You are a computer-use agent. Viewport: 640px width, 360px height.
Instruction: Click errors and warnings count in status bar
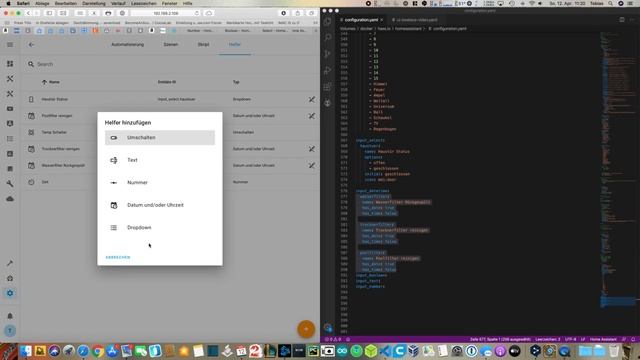click(333, 339)
